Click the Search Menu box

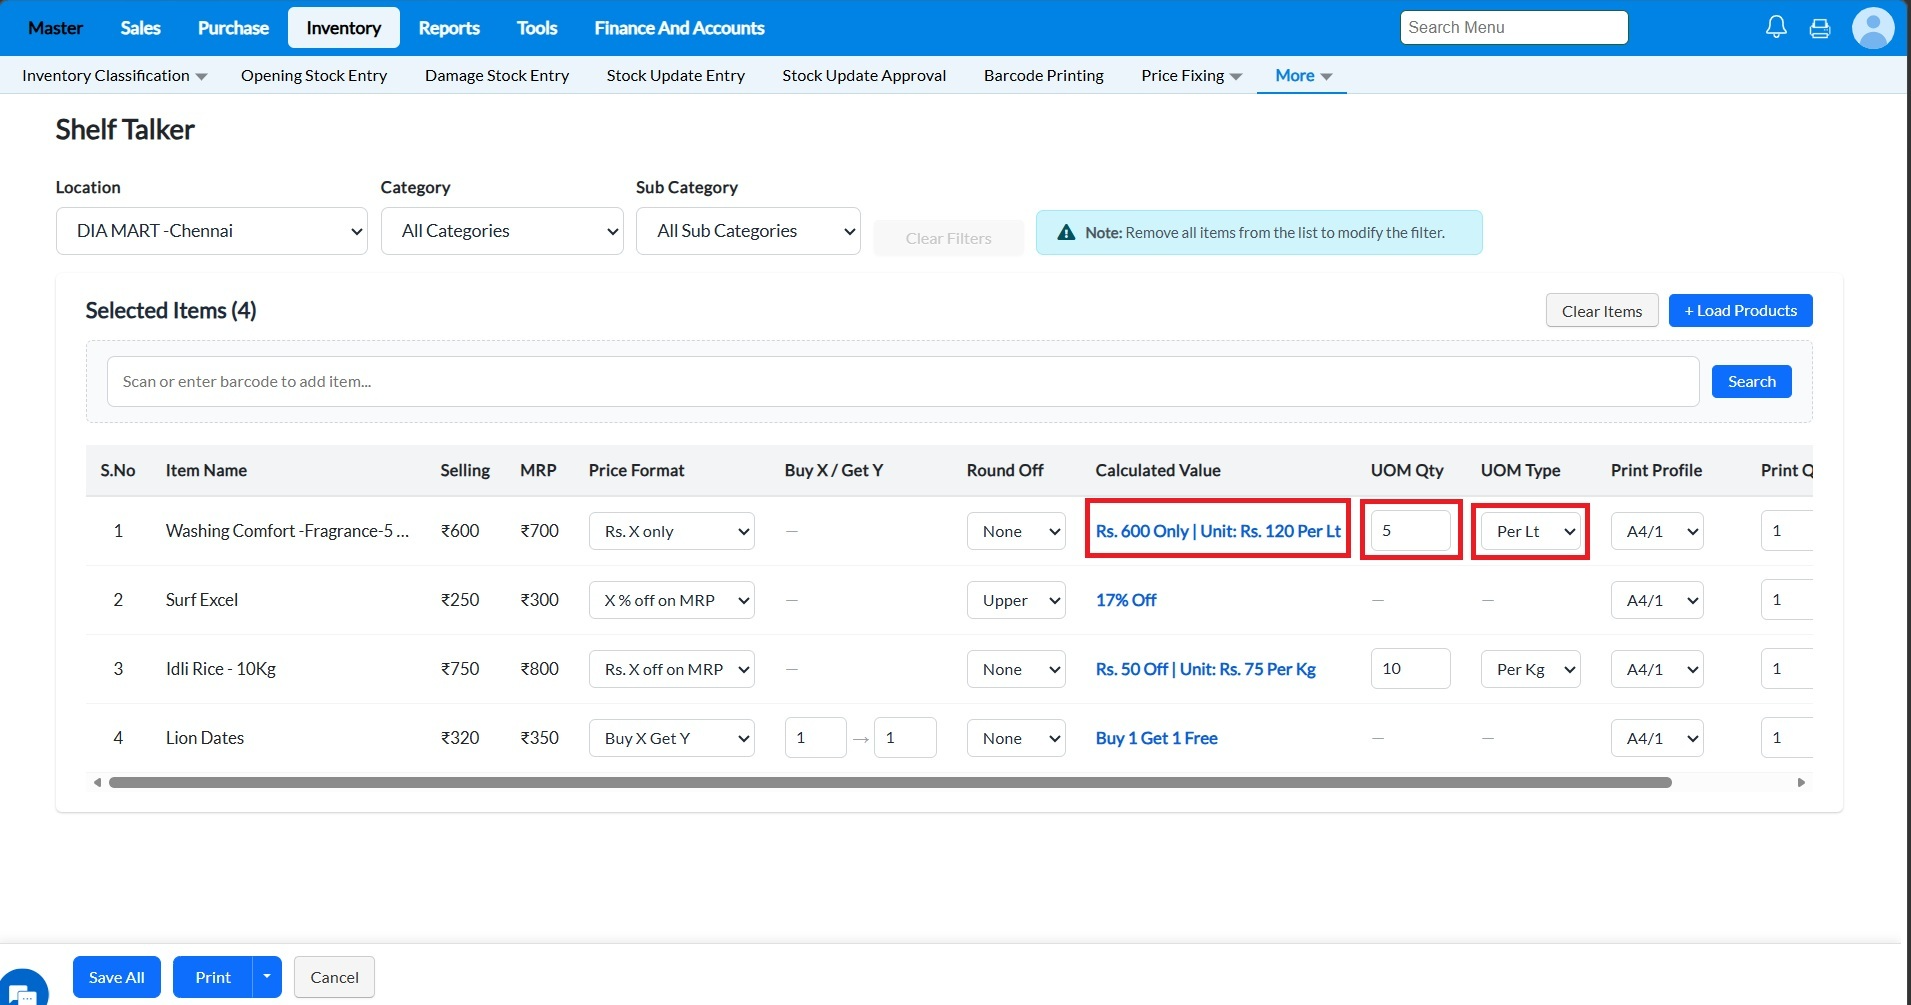tap(1513, 28)
